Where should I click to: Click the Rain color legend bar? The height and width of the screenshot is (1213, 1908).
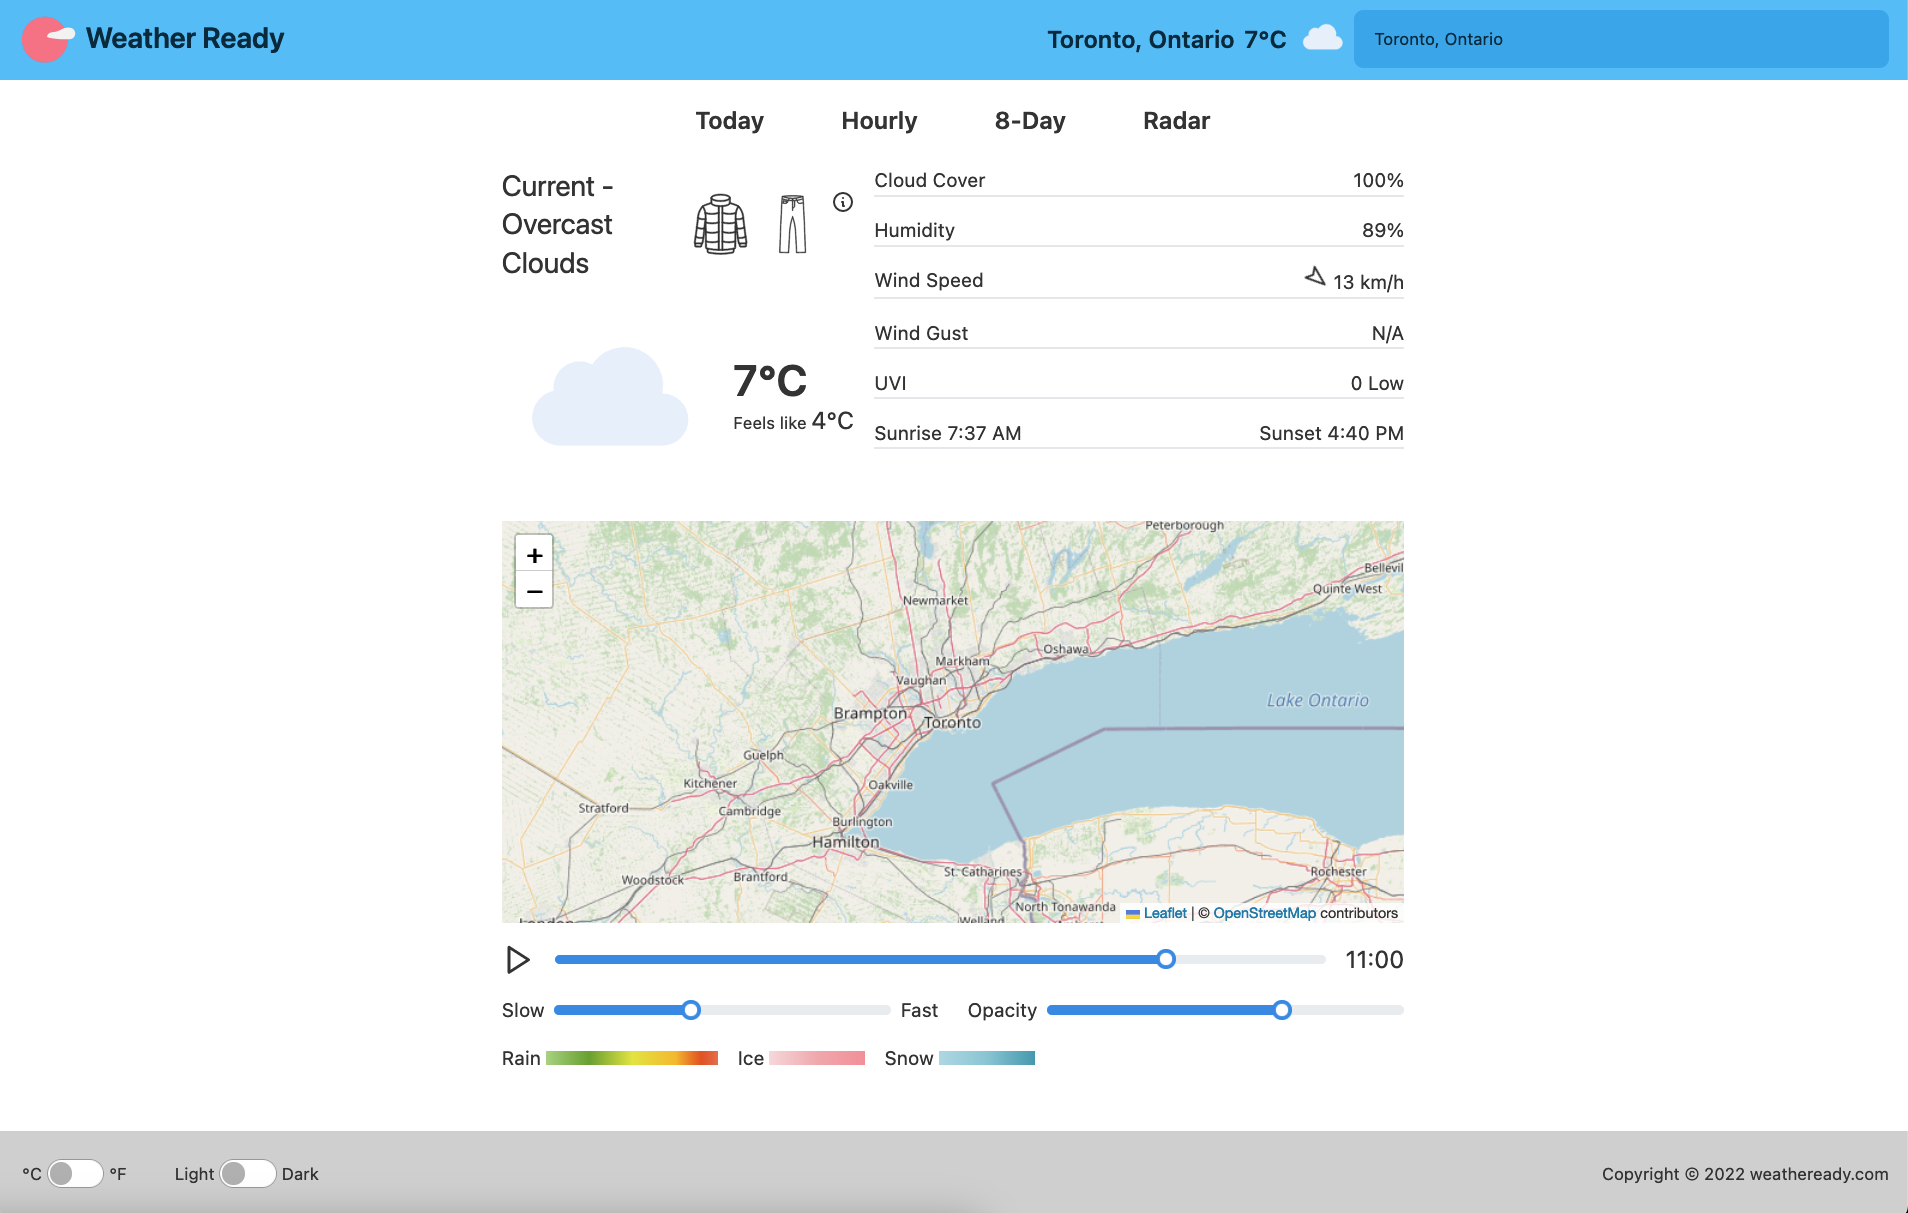coord(632,1058)
